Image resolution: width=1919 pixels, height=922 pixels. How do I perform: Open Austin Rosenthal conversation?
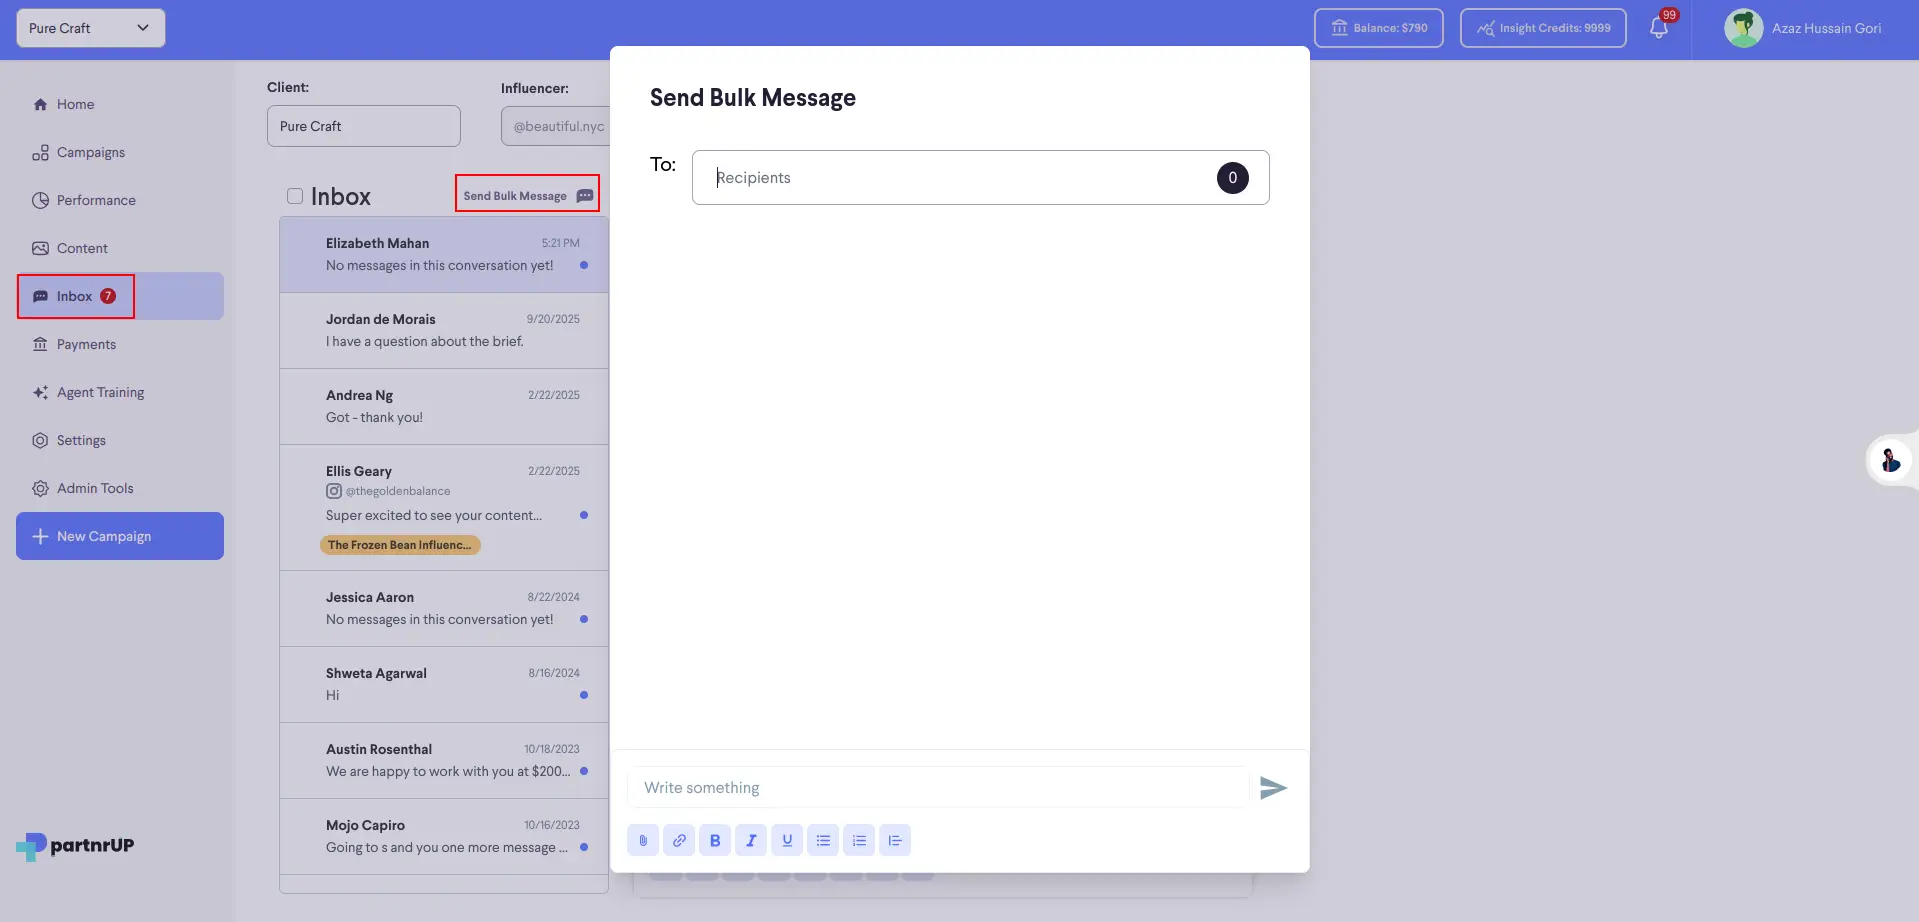point(444,761)
